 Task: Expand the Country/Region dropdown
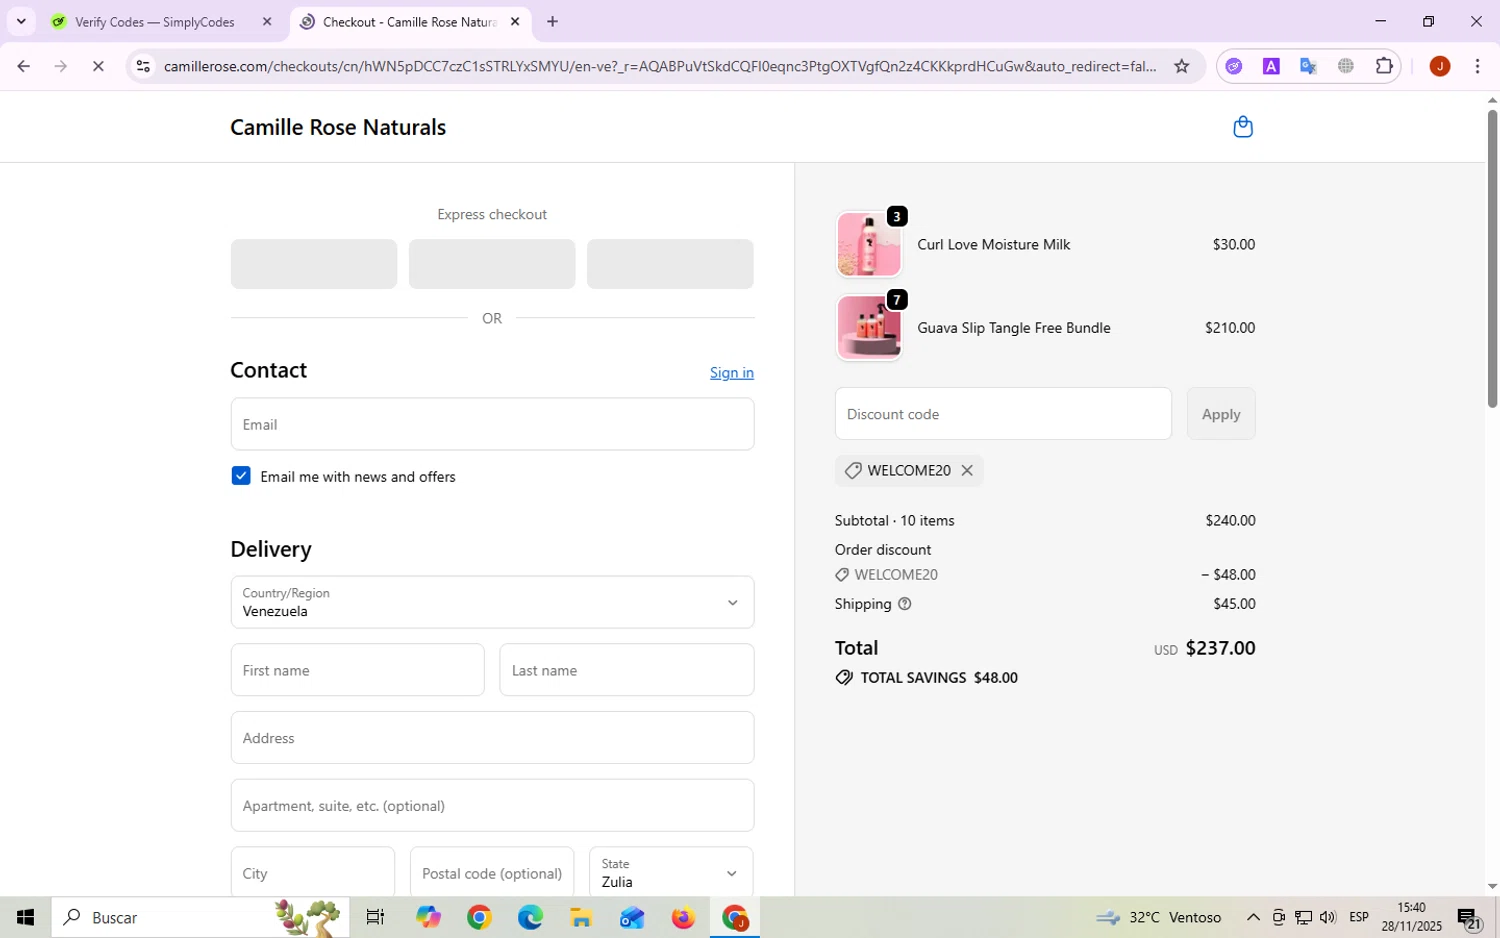click(x=492, y=602)
